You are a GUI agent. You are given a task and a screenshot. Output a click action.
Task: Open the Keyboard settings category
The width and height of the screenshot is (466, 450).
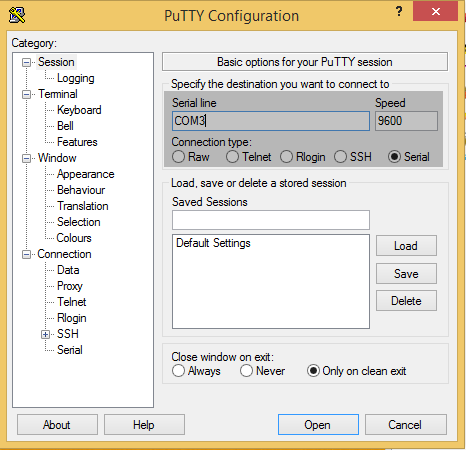tap(79, 110)
